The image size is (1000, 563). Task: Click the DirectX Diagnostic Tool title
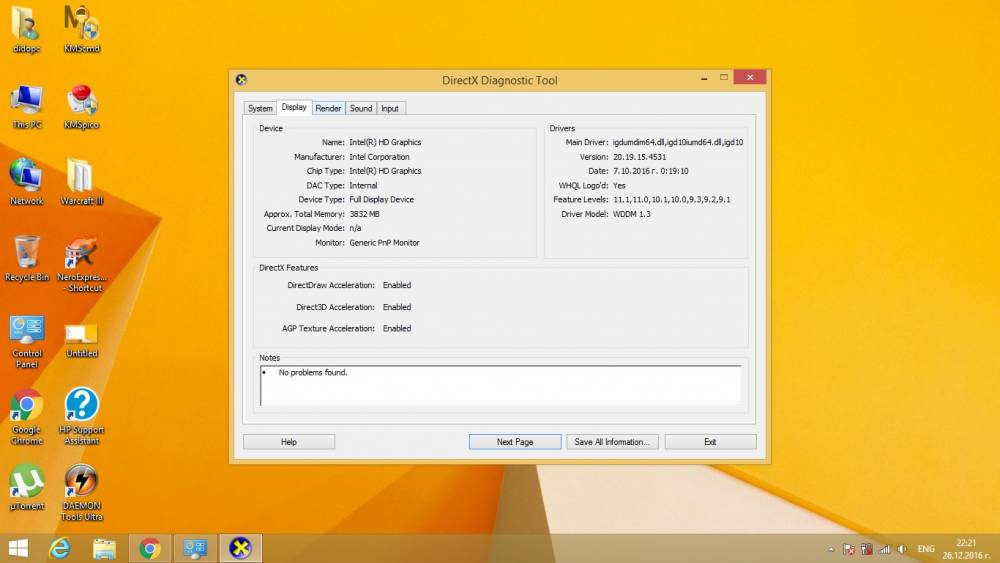(x=500, y=80)
